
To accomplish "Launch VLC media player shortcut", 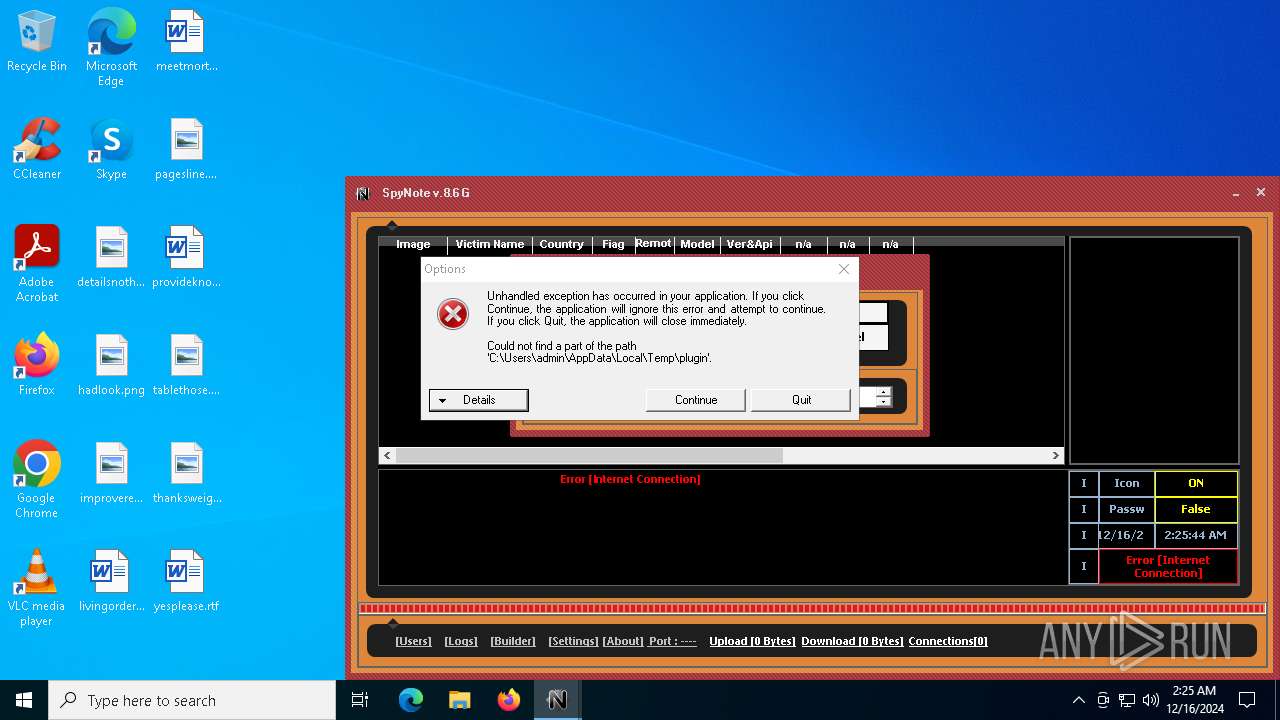I will tap(37, 588).
